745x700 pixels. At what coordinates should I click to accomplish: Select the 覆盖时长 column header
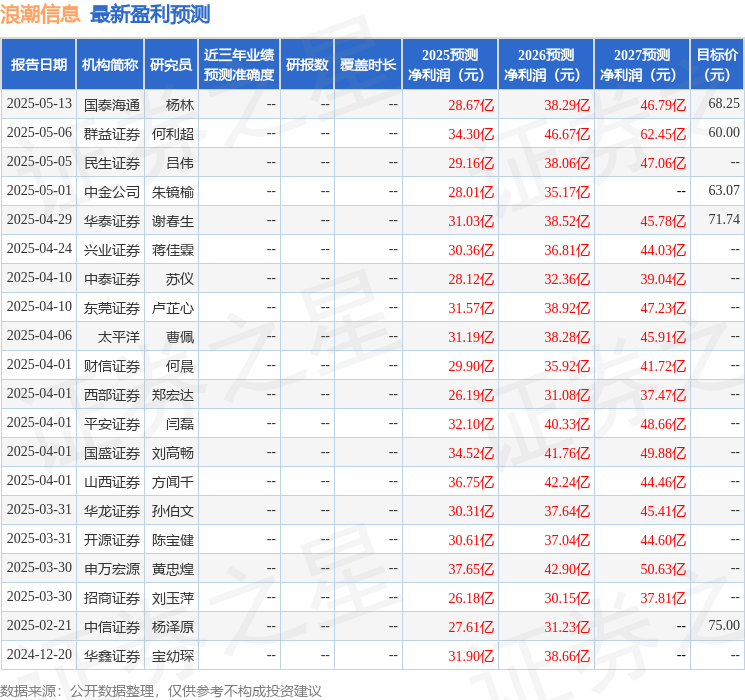tap(368, 65)
